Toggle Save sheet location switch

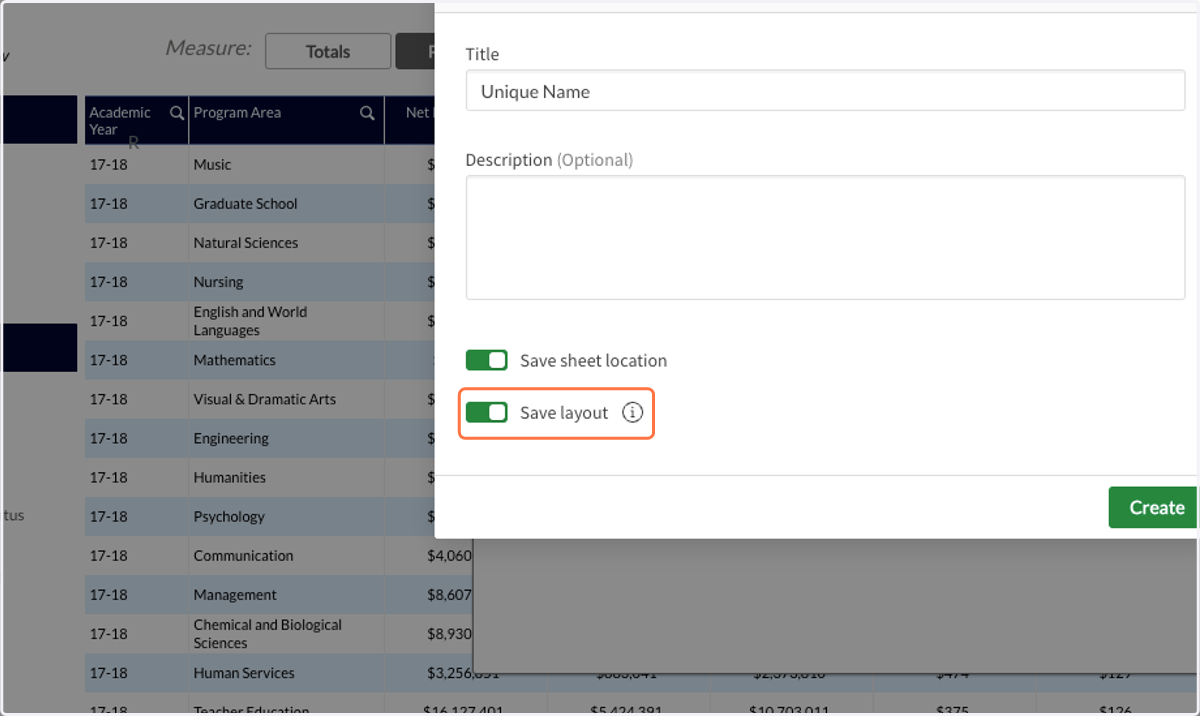point(487,360)
